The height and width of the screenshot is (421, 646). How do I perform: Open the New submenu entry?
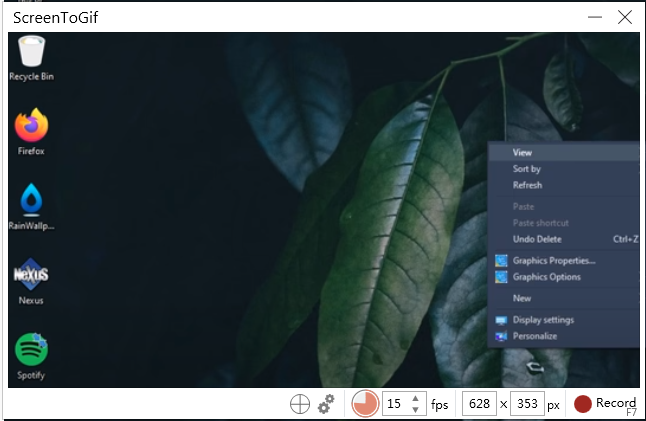(x=564, y=299)
